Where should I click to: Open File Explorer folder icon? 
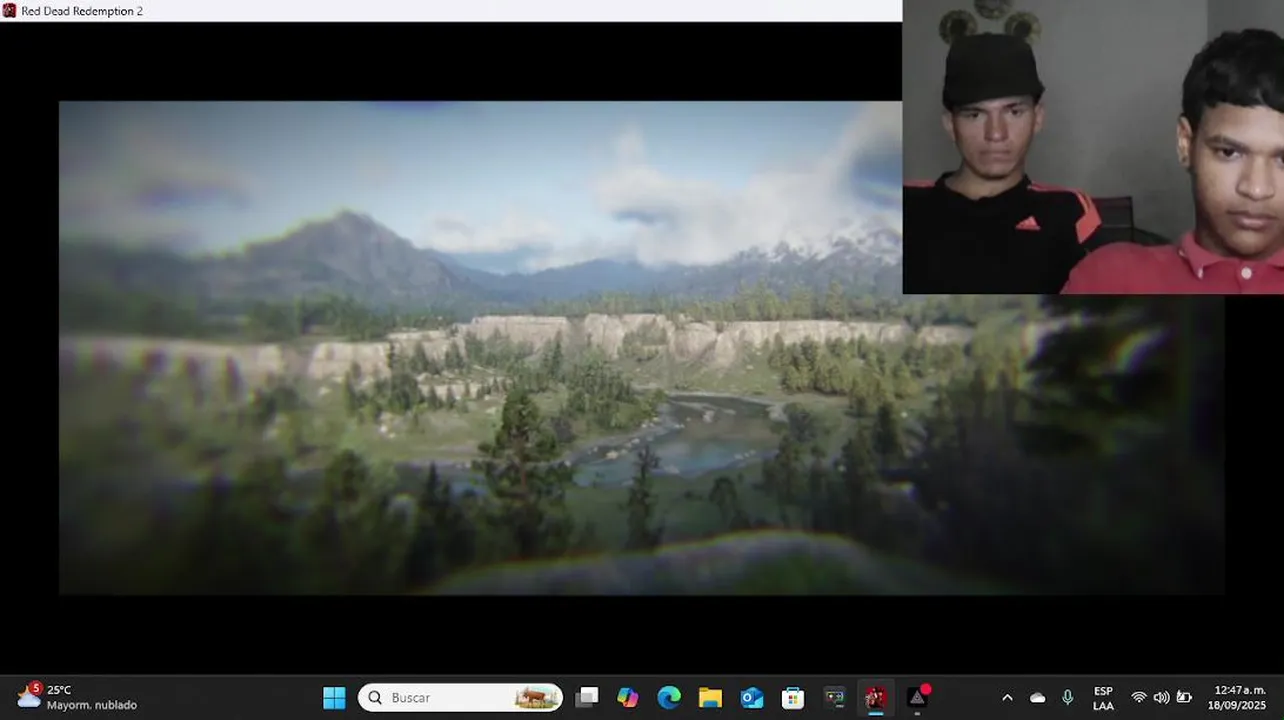[710, 697]
